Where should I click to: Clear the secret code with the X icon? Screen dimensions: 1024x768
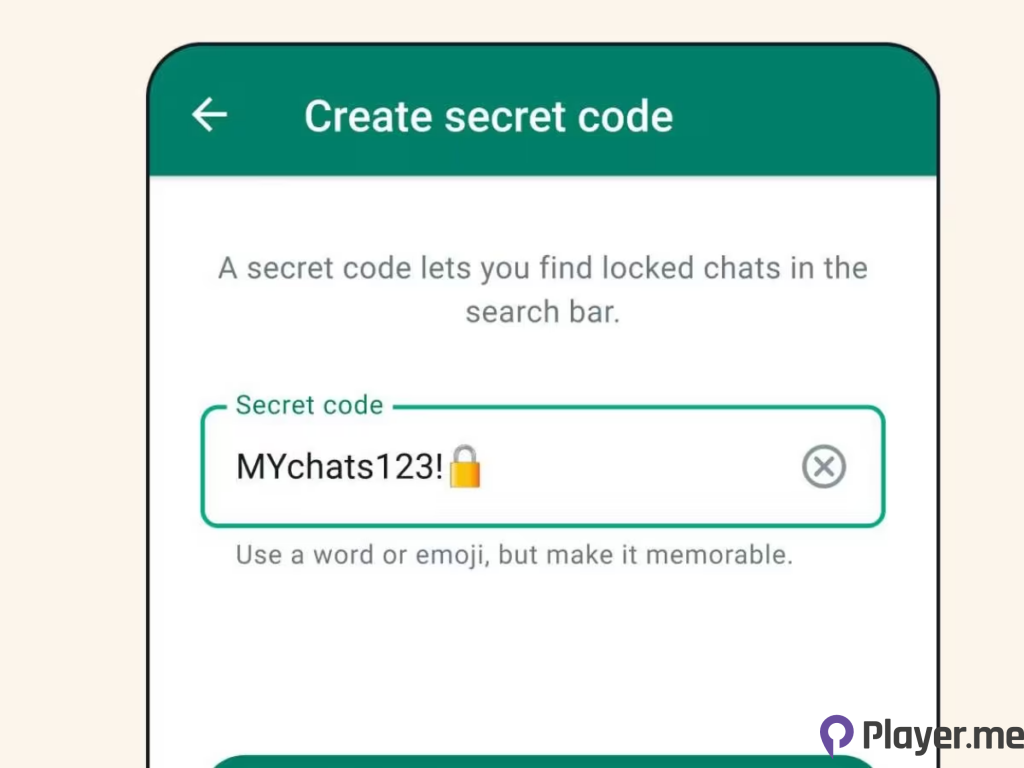[x=824, y=466]
